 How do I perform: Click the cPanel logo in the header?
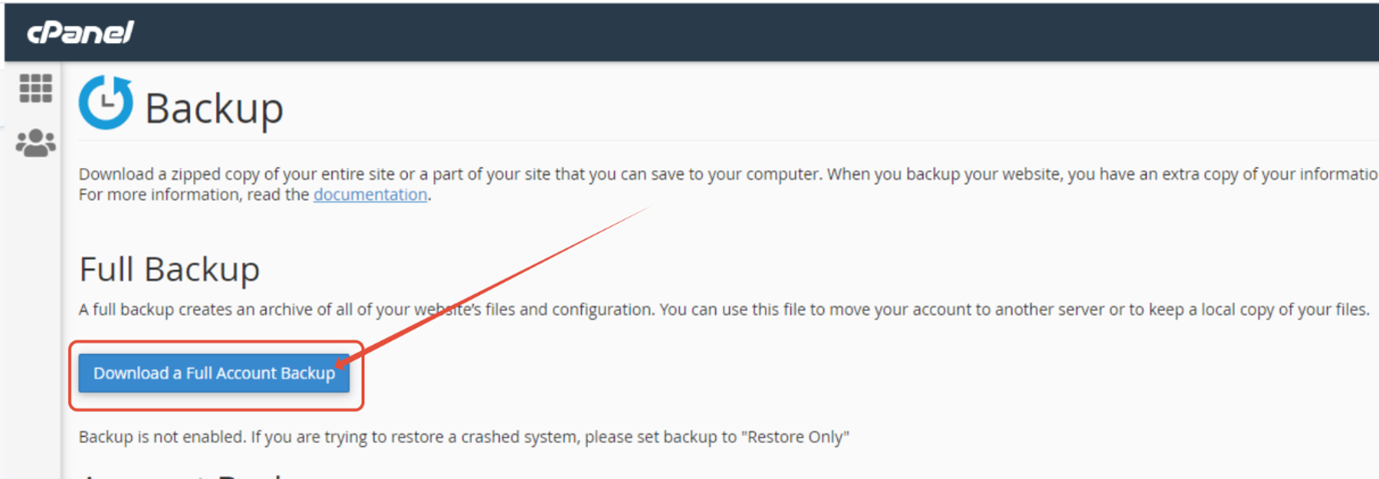tap(80, 32)
